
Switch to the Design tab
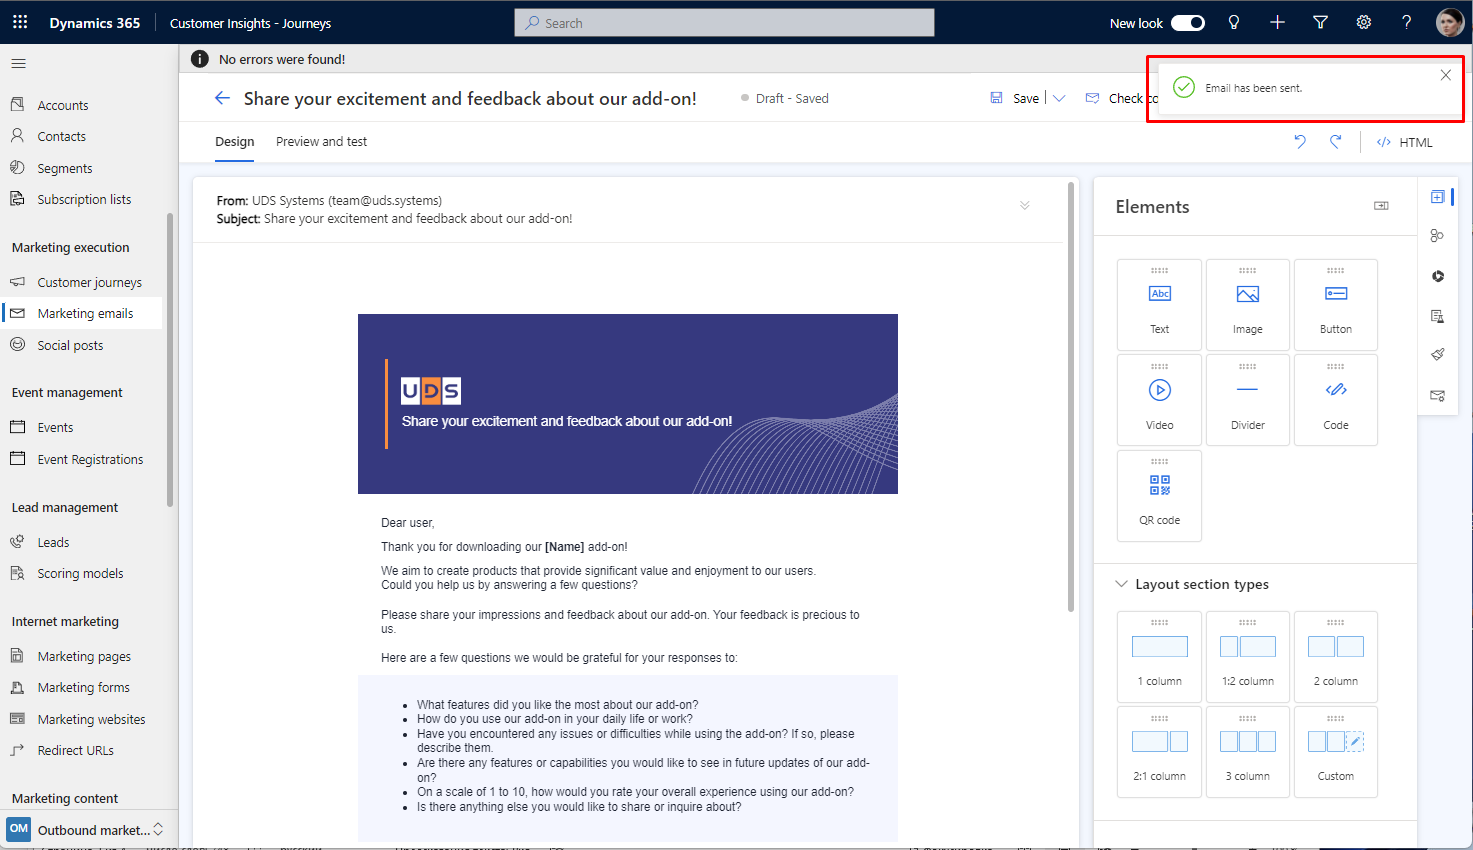pos(235,142)
